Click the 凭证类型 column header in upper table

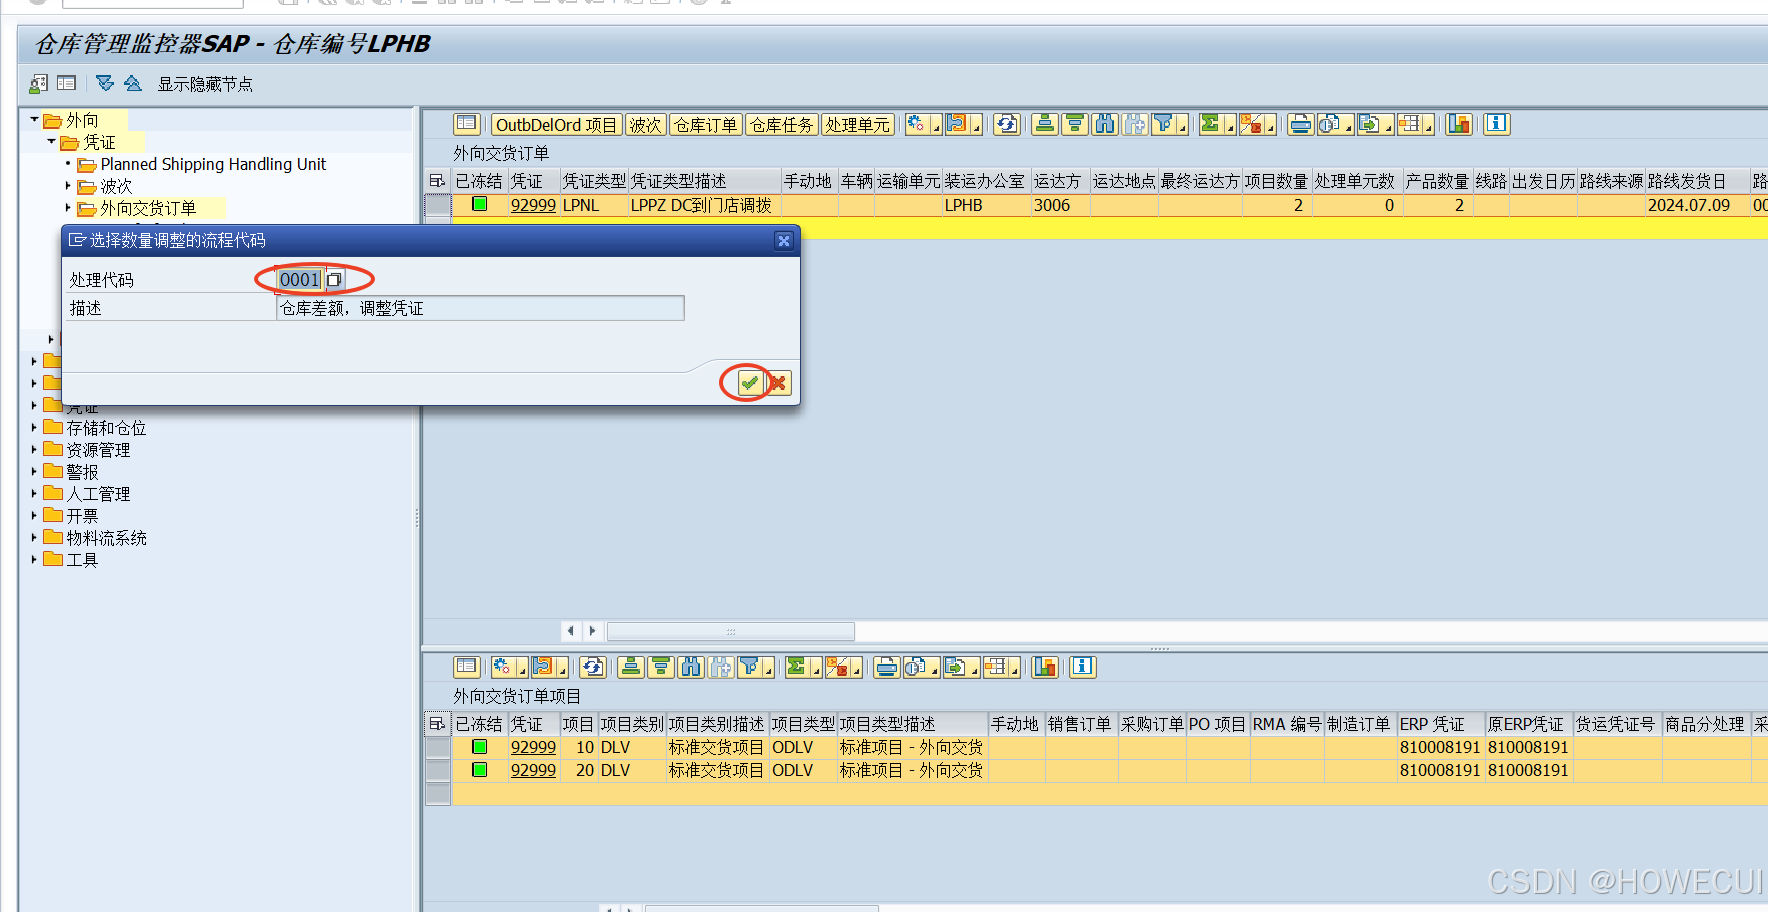594,181
